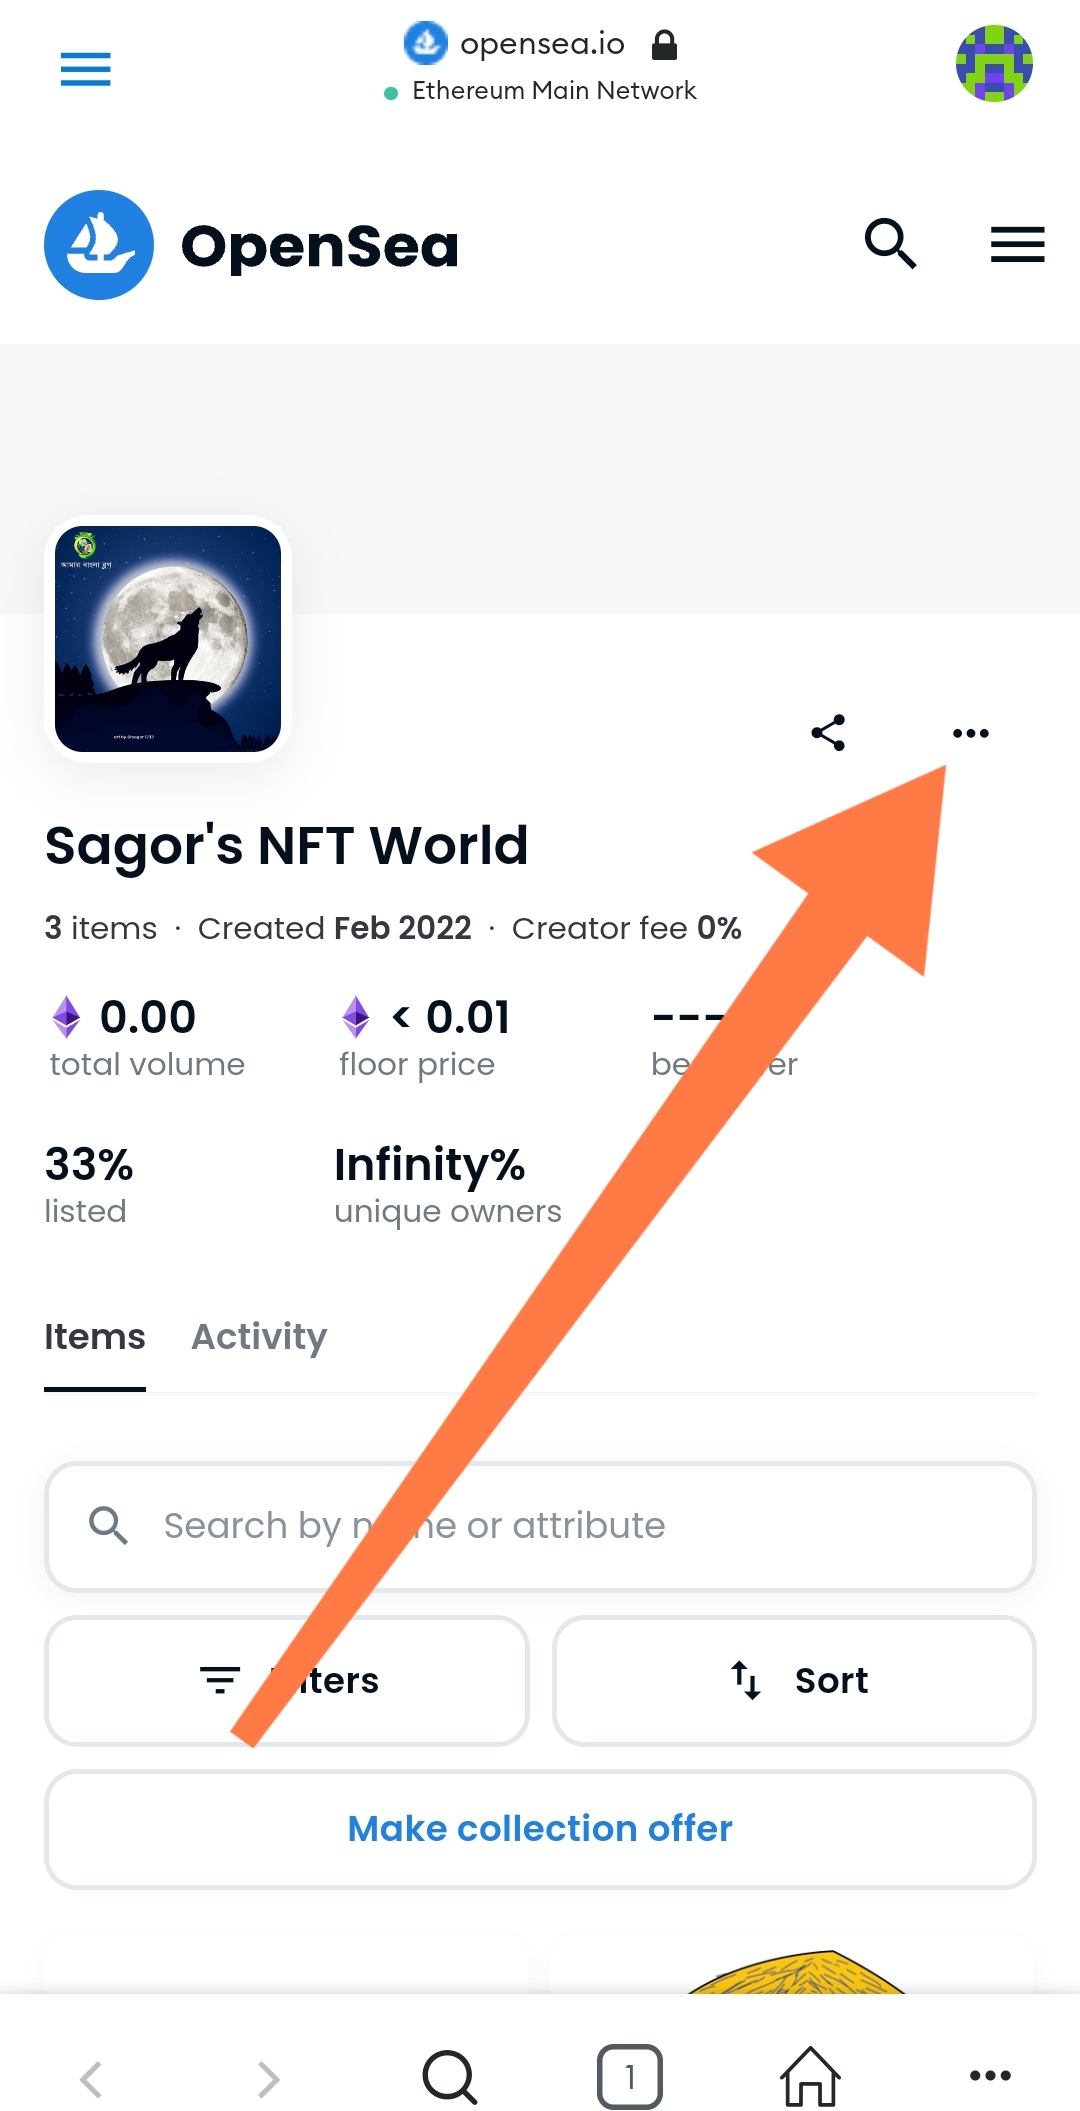Click the OpenSea sailboat logo
1080x2111 pixels.
pos(99,245)
